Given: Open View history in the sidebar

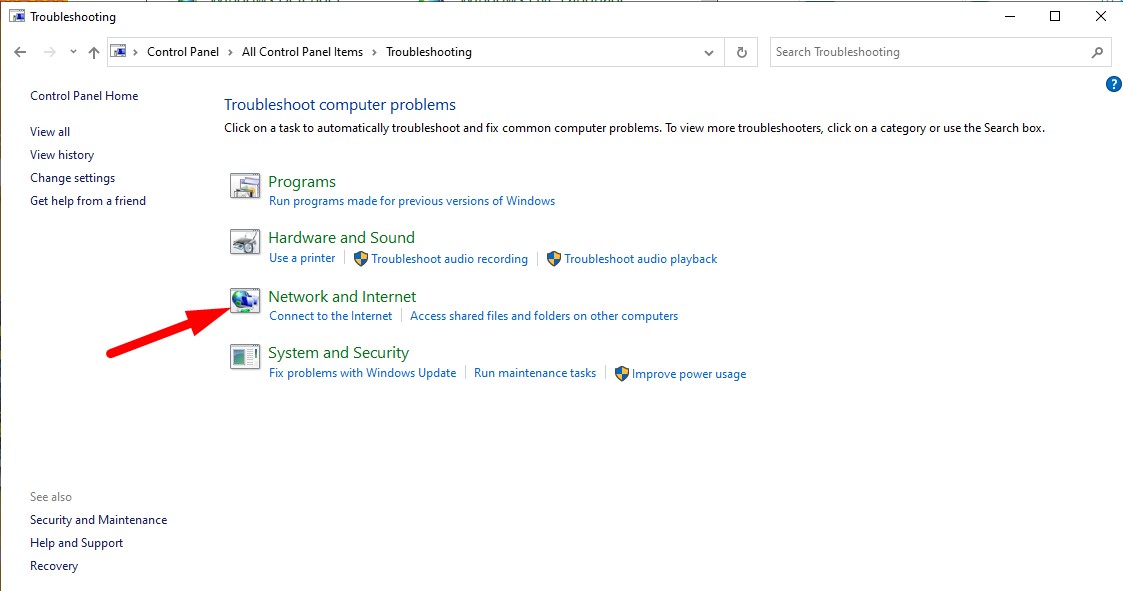Looking at the screenshot, I should (x=62, y=155).
